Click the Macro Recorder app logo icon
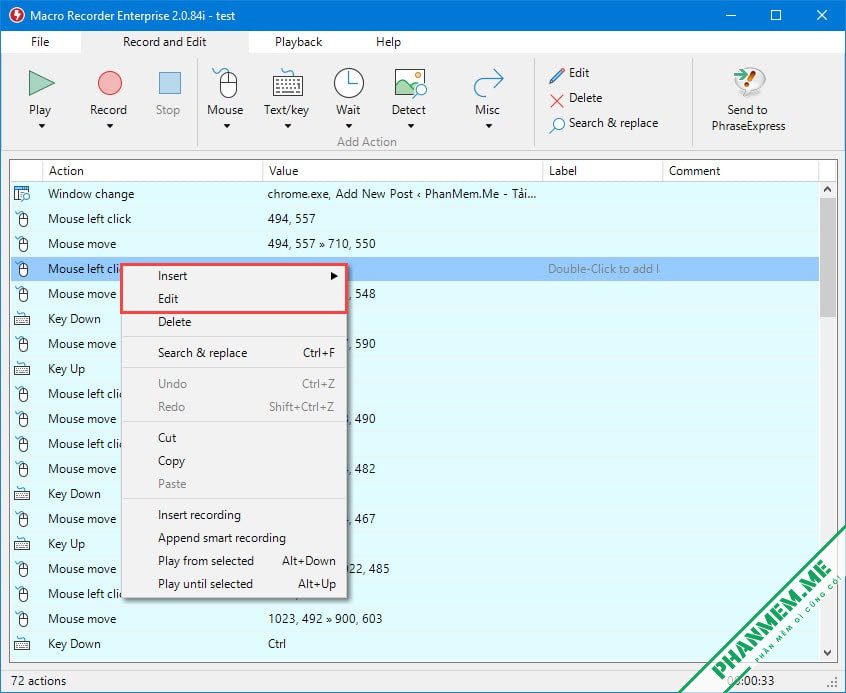846x693 pixels. point(17,15)
